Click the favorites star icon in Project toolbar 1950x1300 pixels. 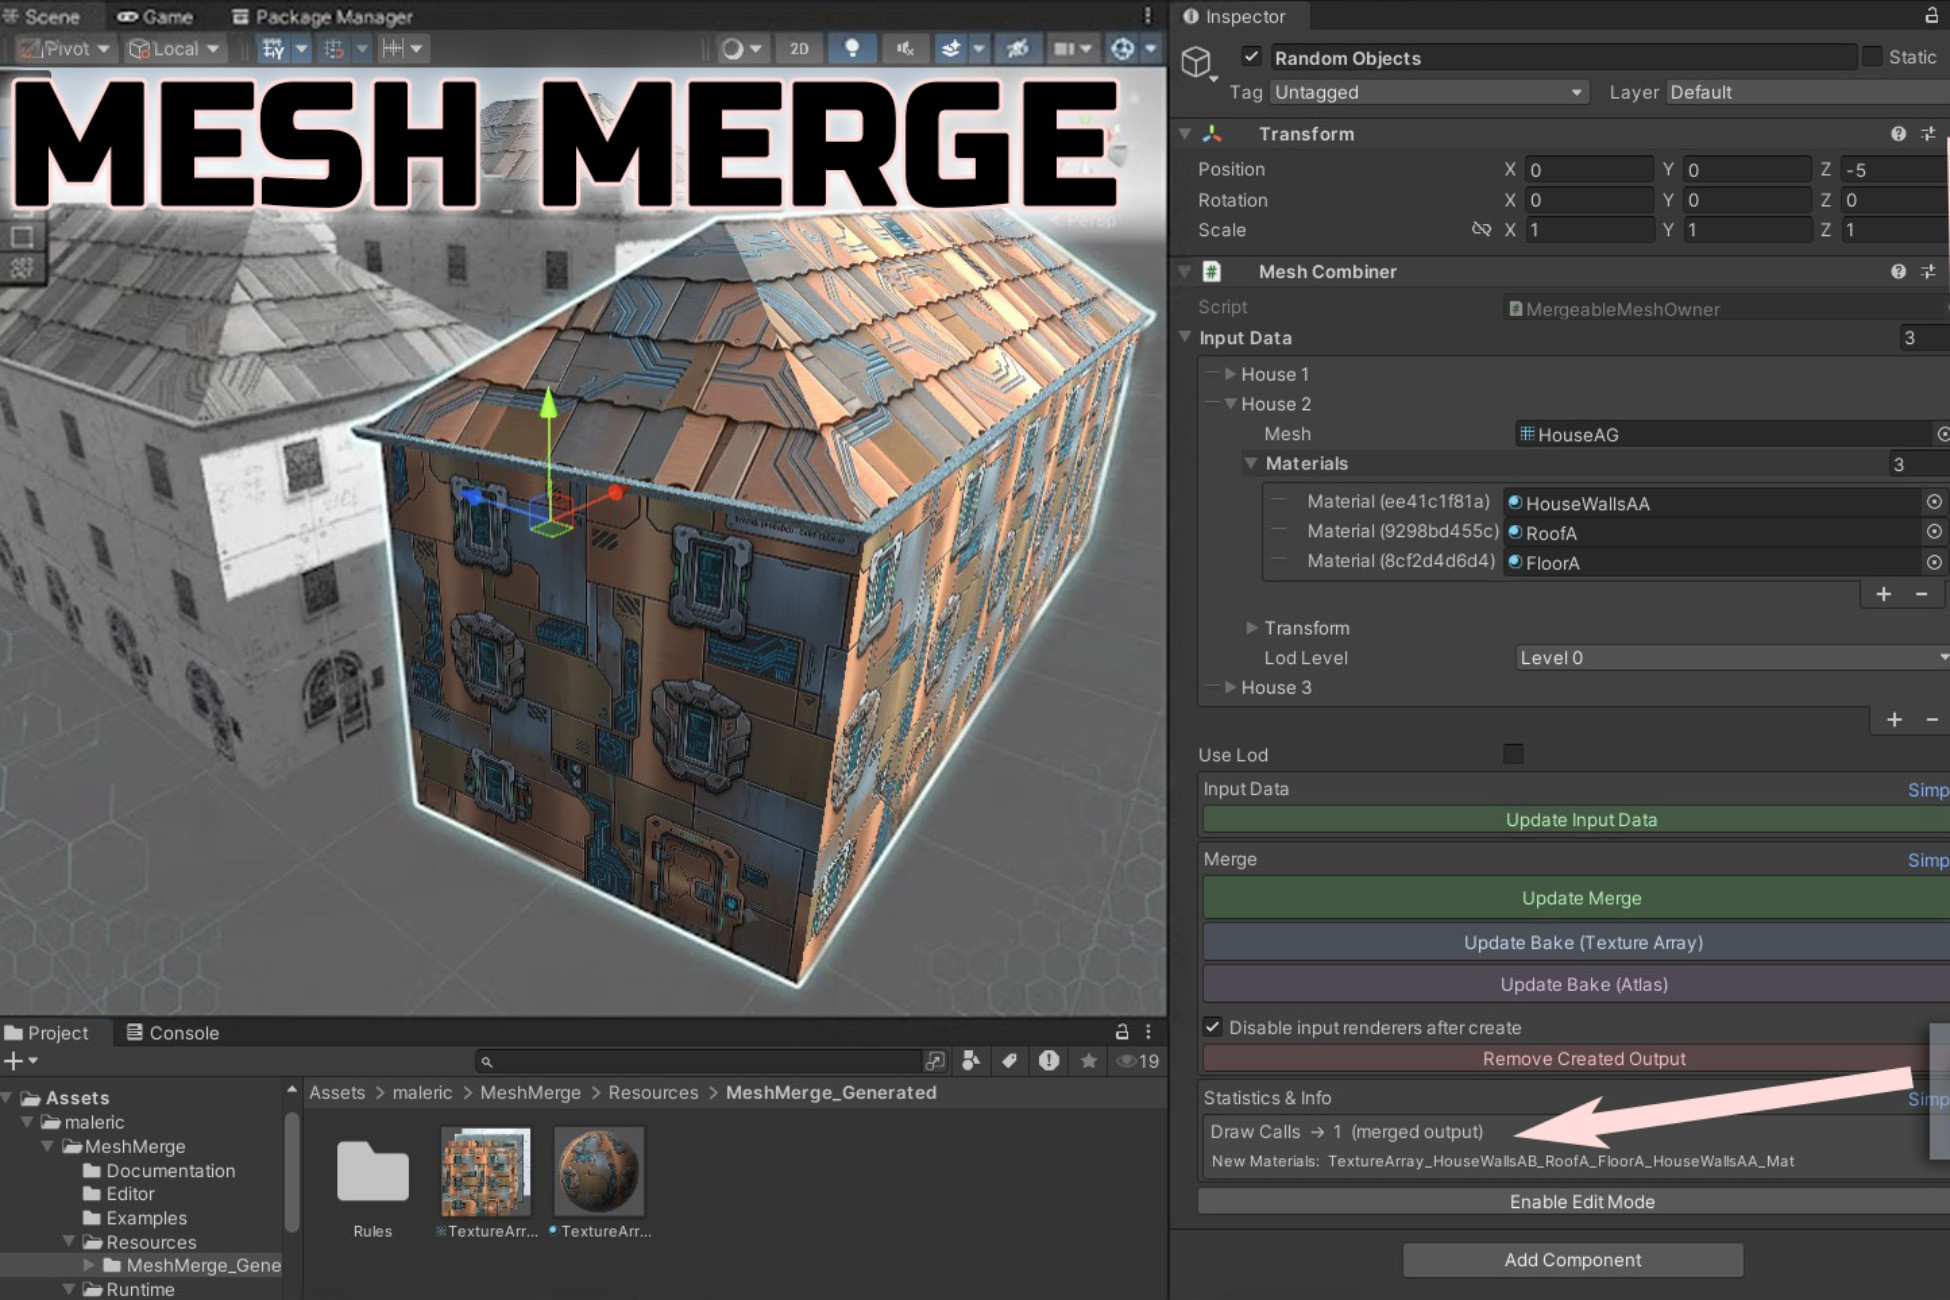1088,1061
